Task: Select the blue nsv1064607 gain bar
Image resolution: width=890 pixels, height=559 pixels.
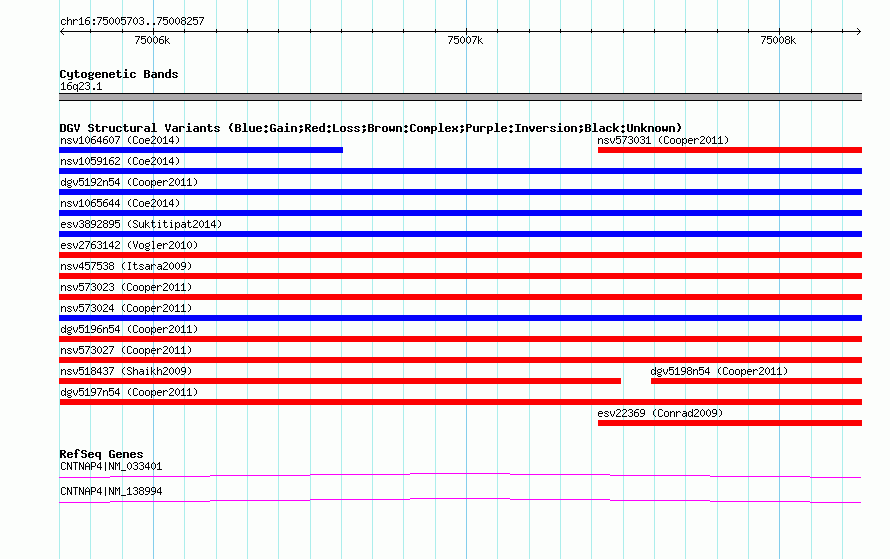Action: point(201,150)
